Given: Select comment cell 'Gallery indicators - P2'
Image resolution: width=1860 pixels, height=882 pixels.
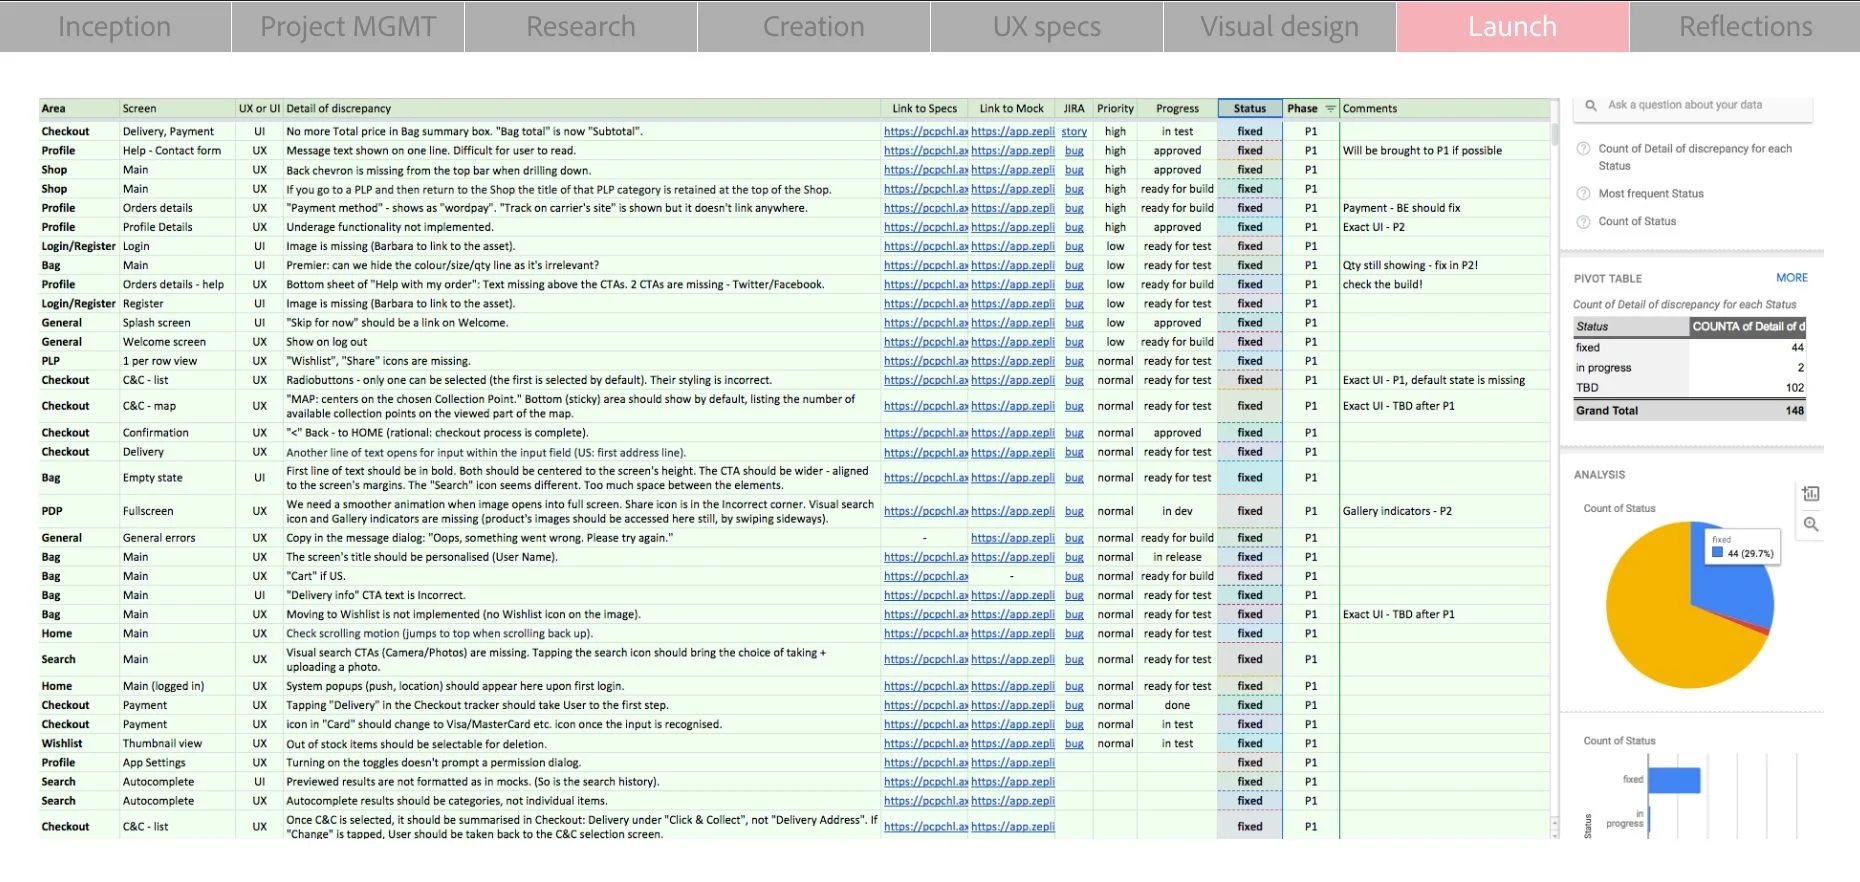Looking at the screenshot, I should 1444,511.
